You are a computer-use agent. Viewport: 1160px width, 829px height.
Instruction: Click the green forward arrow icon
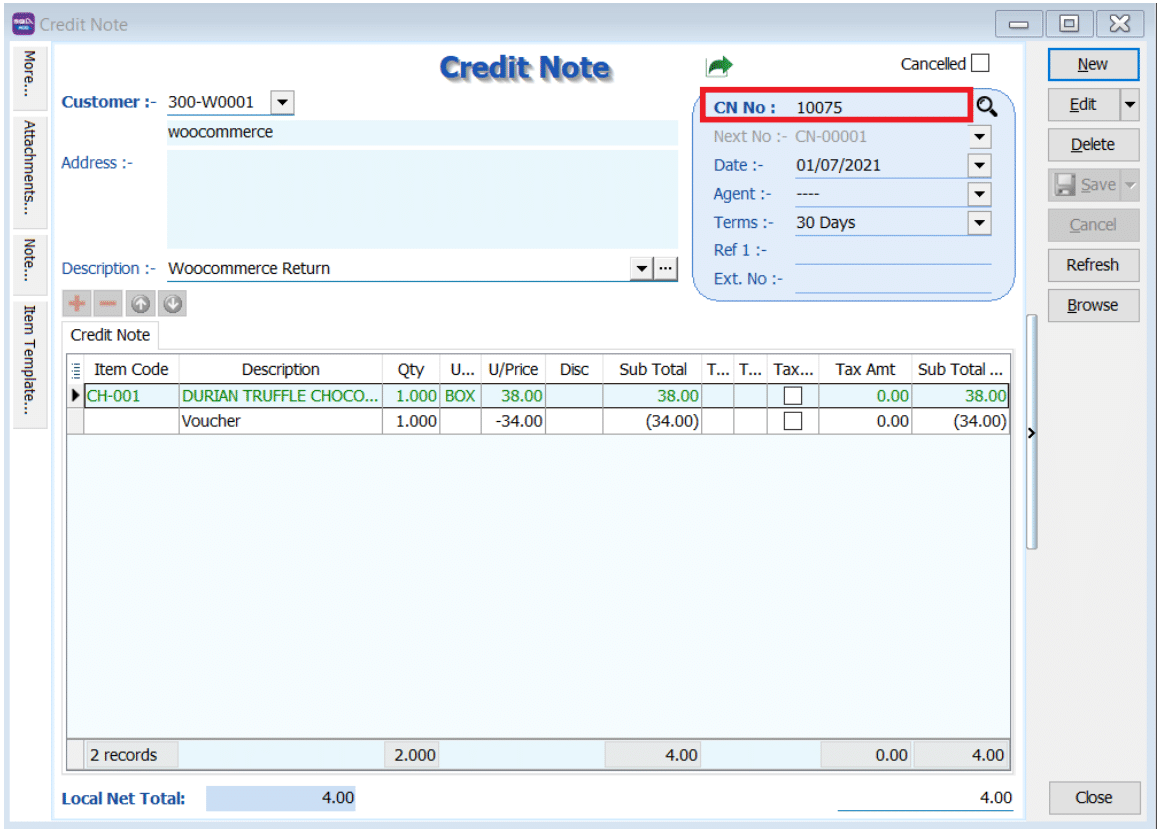tap(719, 66)
